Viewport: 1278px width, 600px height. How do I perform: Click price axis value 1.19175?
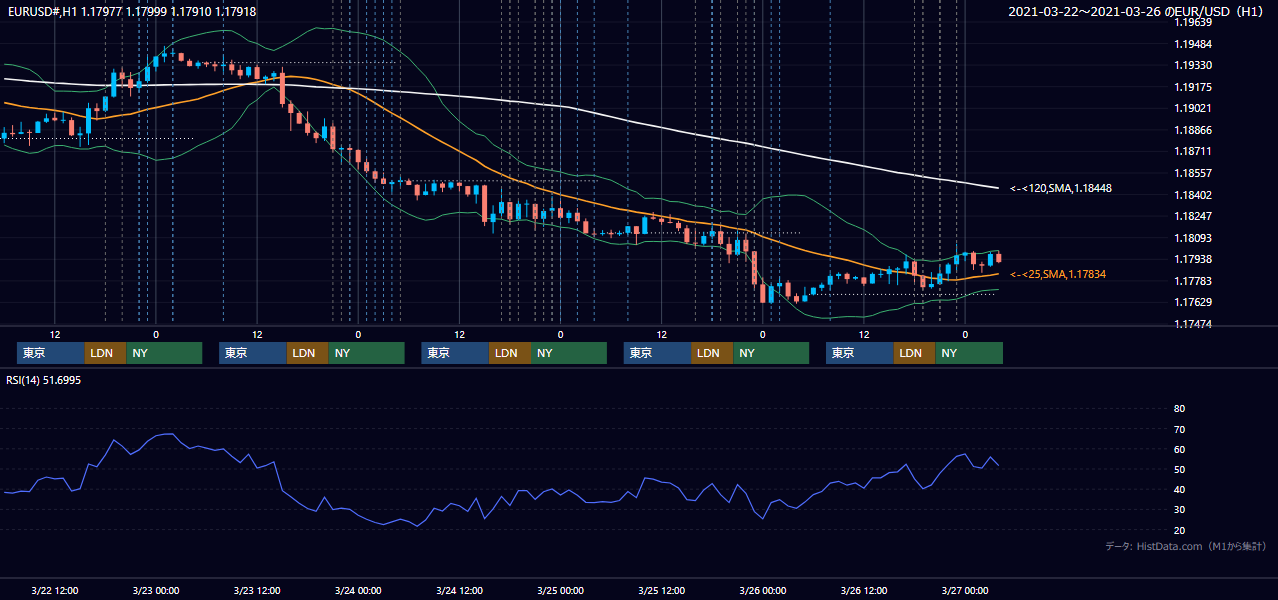tap(1193, 87)
